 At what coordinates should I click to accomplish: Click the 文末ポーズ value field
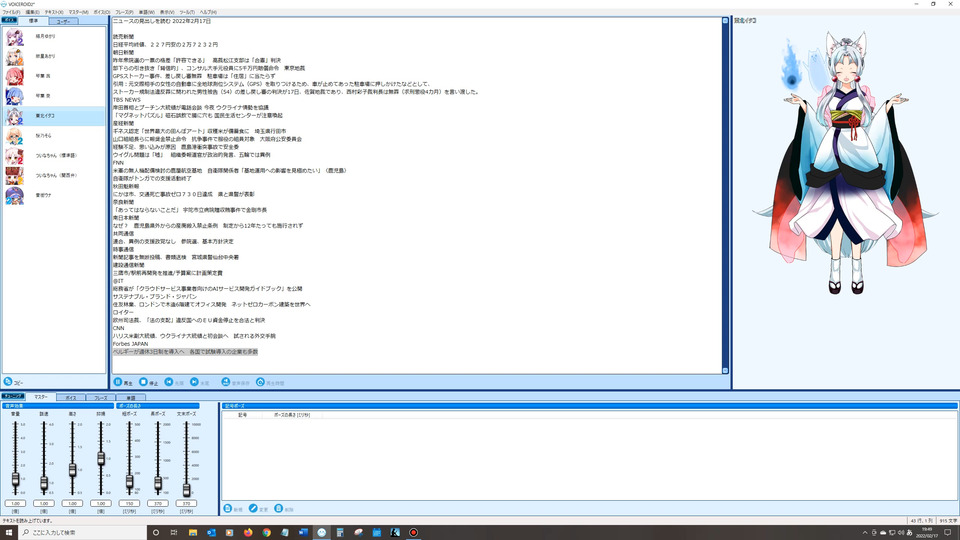(186, 503)
